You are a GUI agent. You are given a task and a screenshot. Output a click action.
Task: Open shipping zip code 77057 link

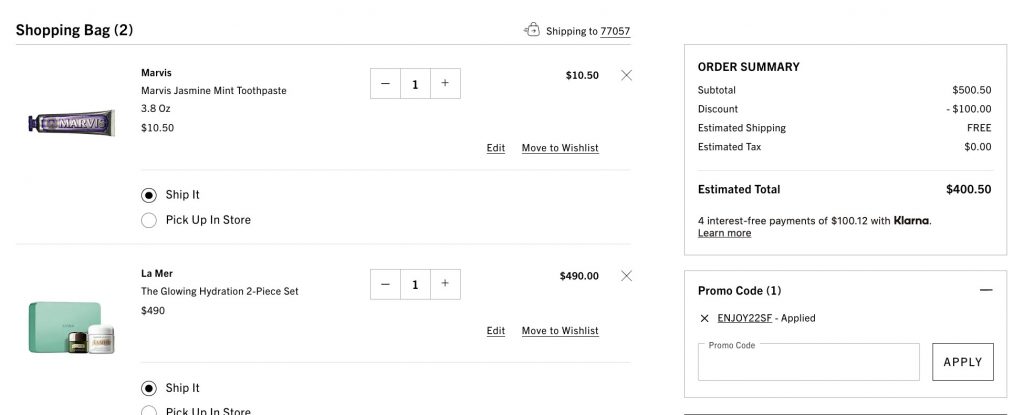615,31
